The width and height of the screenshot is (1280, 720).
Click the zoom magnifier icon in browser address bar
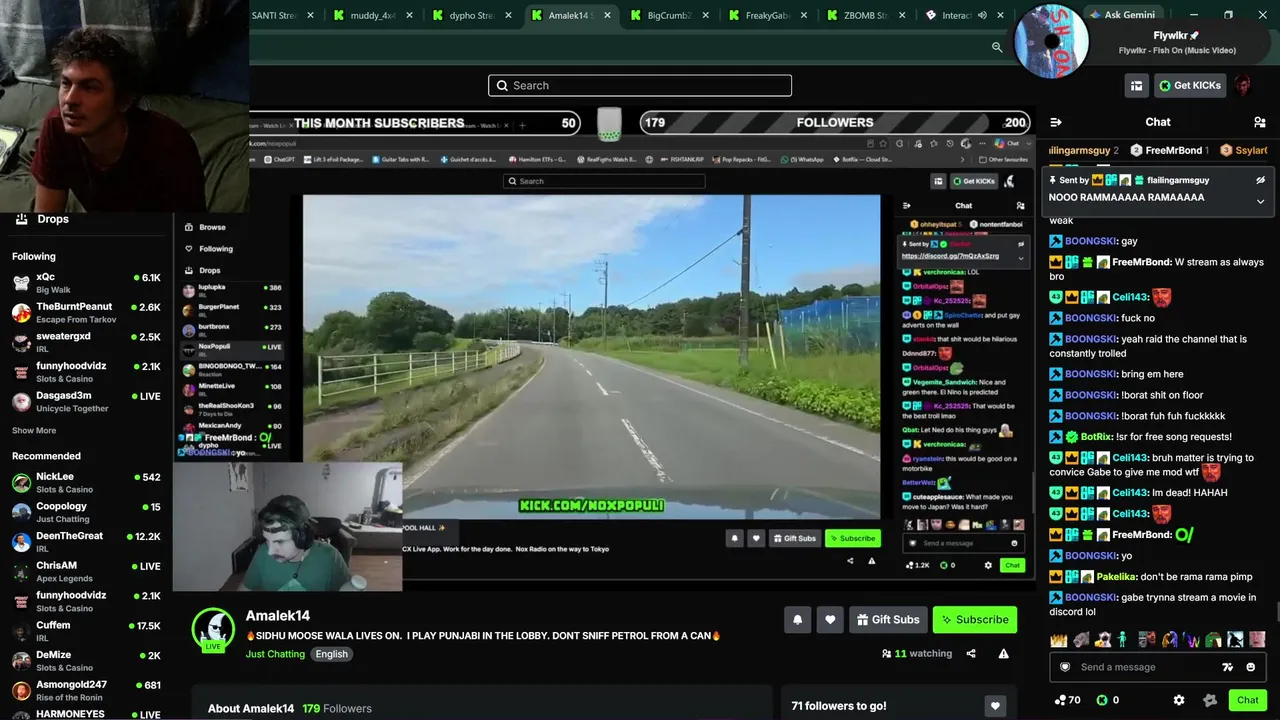tap(997, 47)
